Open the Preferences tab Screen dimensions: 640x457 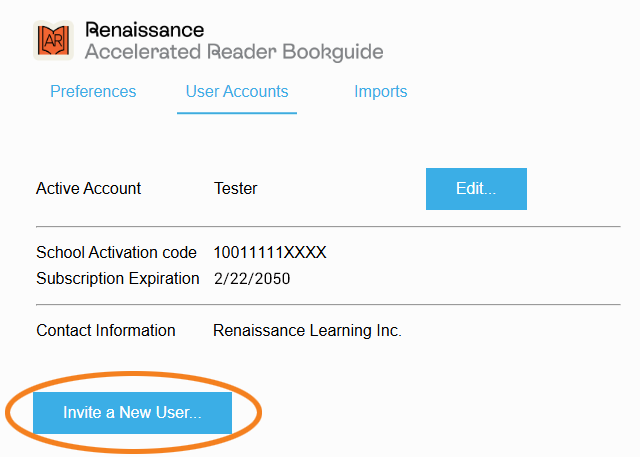pyautogui.click(x=93, y=91)
